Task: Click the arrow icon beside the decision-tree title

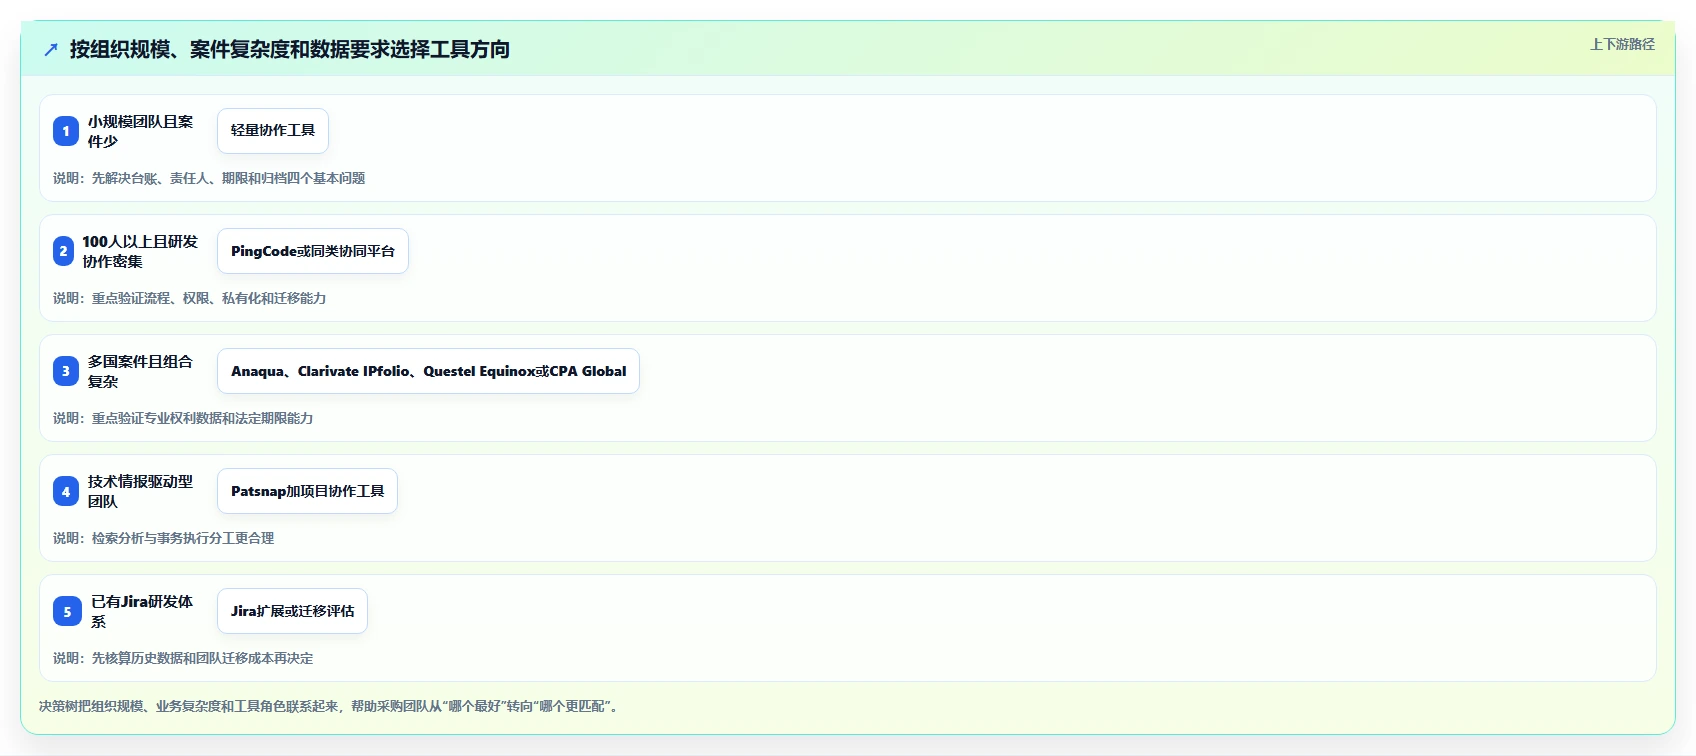Action: coord(51,49)
